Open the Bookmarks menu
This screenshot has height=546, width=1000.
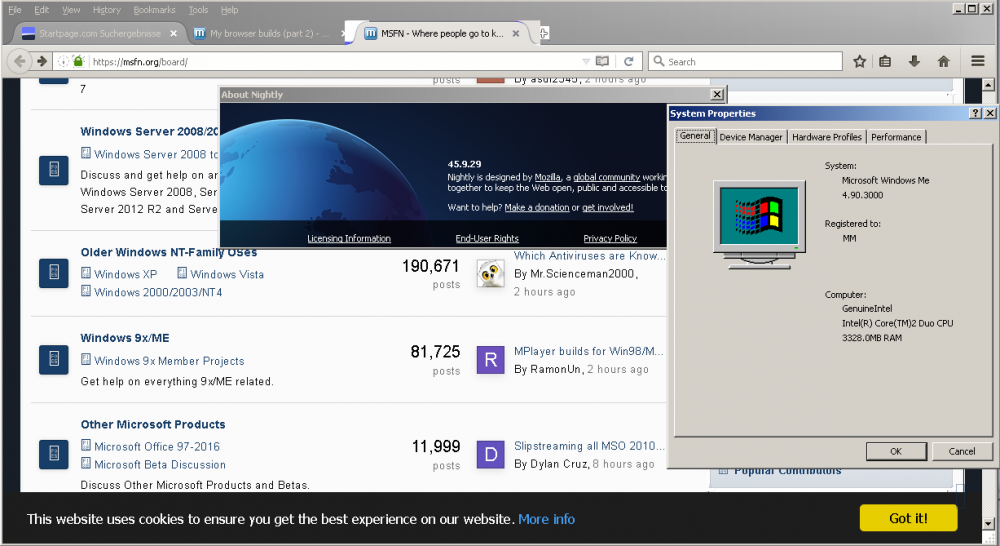pos(154,10)
